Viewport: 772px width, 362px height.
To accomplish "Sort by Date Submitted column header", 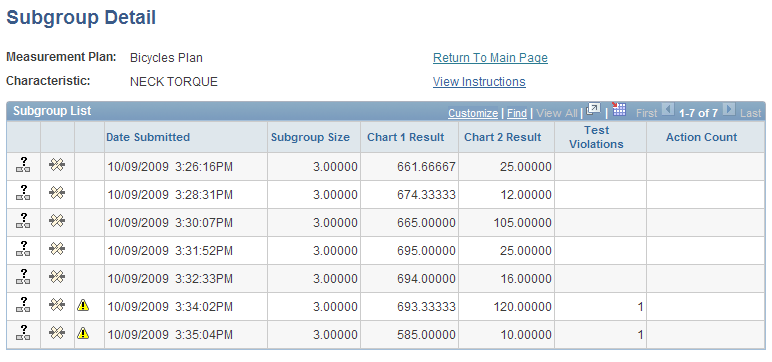I will [148, 137].
